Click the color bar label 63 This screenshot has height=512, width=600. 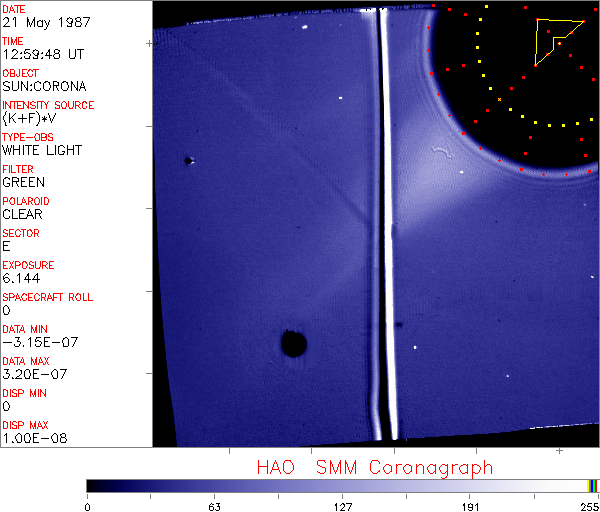point(214,507)
